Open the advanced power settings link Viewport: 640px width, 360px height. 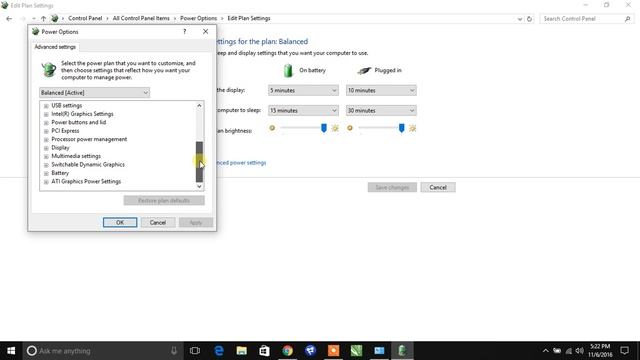coord(241,162)
